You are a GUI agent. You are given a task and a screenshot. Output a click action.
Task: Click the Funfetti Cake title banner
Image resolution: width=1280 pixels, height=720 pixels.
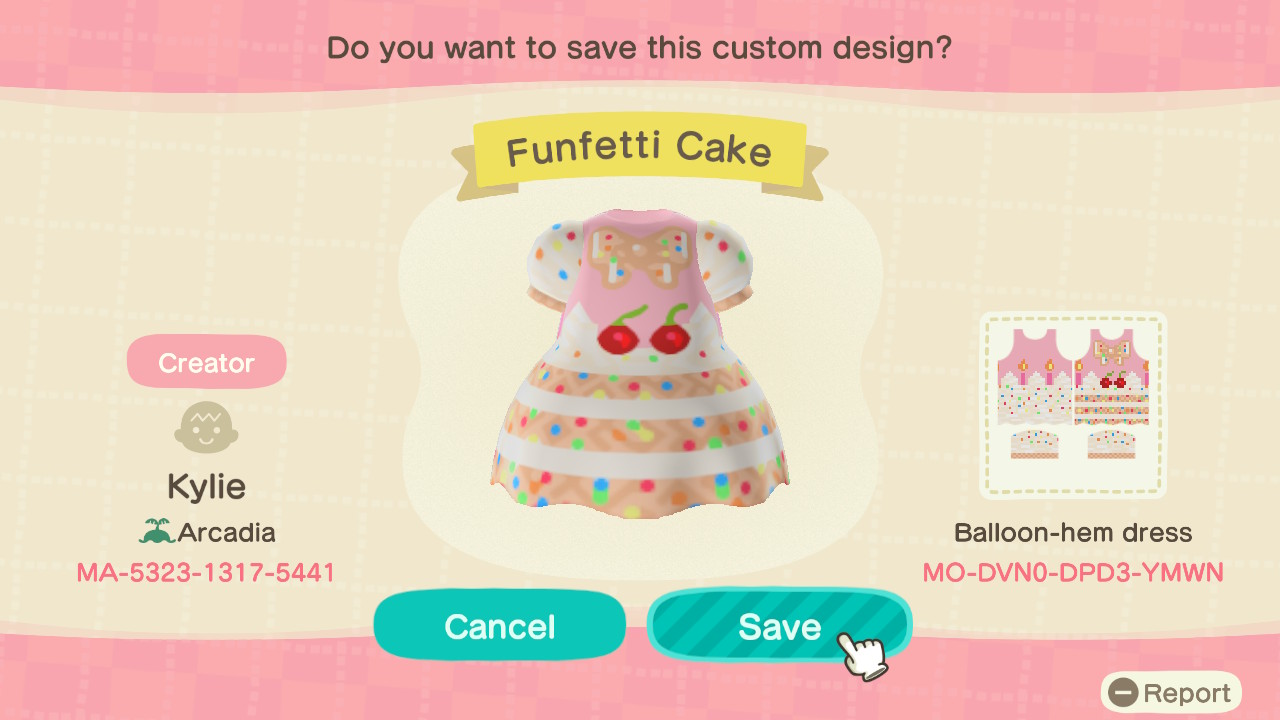coord(639,152)
